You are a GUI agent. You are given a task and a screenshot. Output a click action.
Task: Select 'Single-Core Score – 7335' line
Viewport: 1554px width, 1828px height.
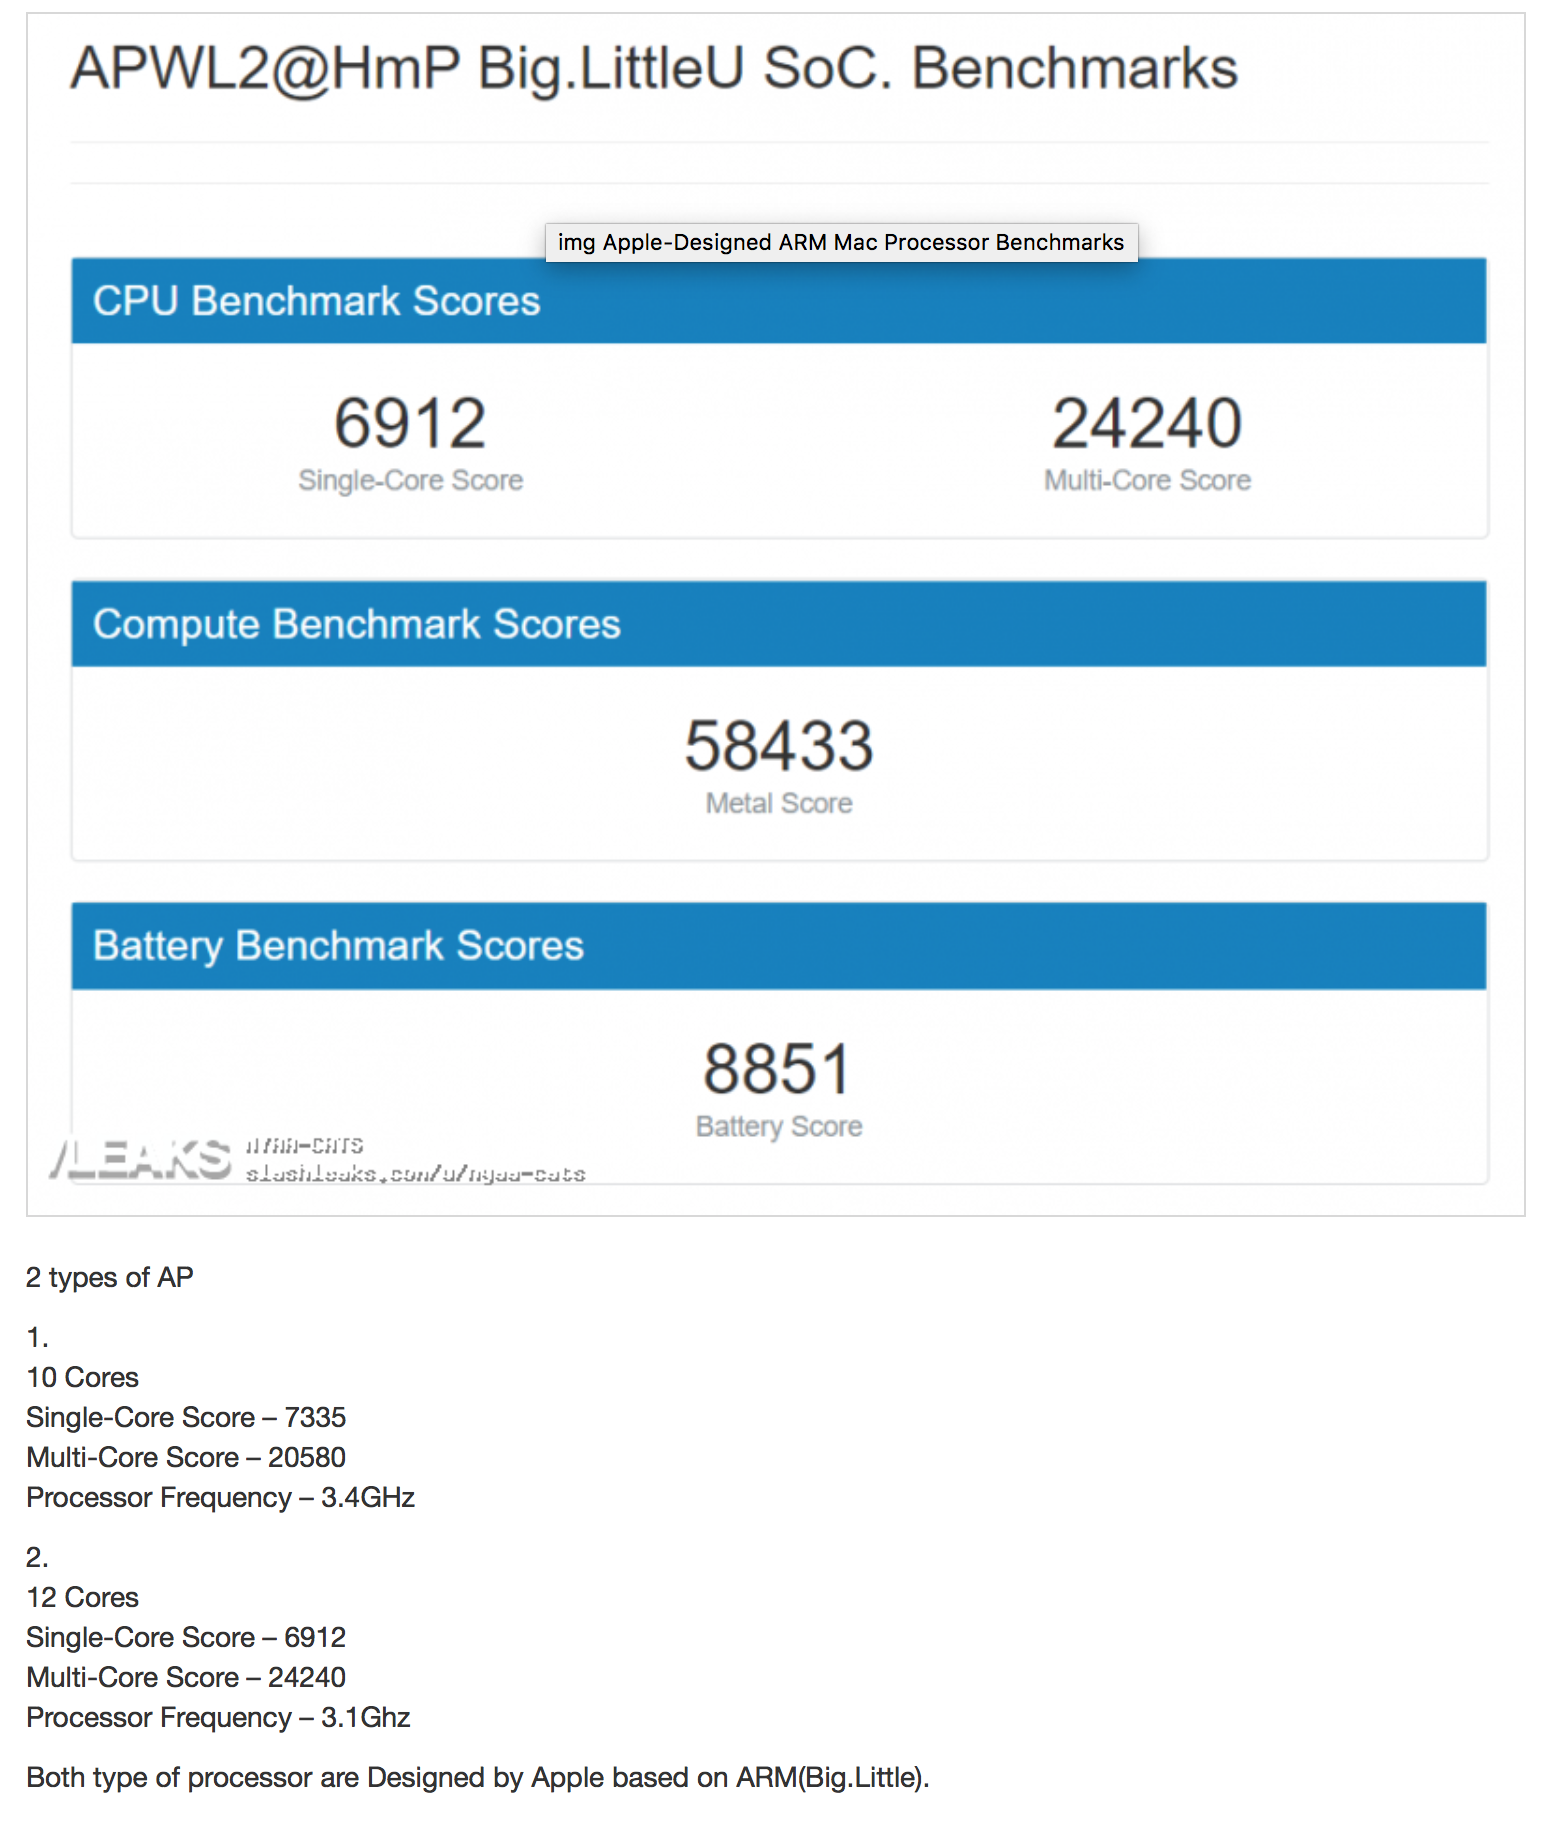click(x=186, y=1418)
